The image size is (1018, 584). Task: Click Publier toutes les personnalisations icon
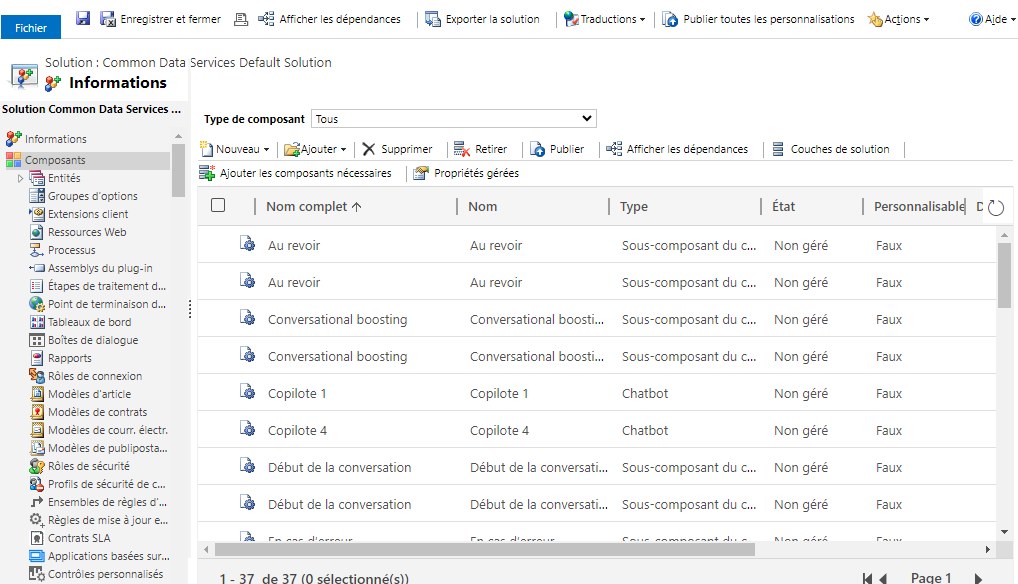tap(670, 19)
